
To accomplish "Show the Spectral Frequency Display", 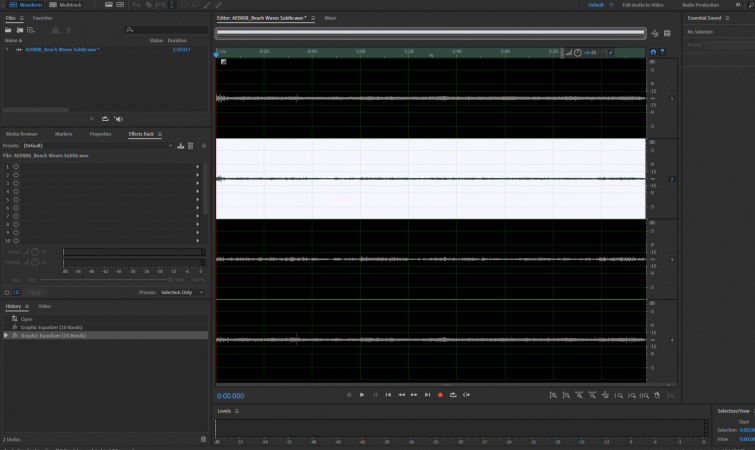I will click(109, 5).
